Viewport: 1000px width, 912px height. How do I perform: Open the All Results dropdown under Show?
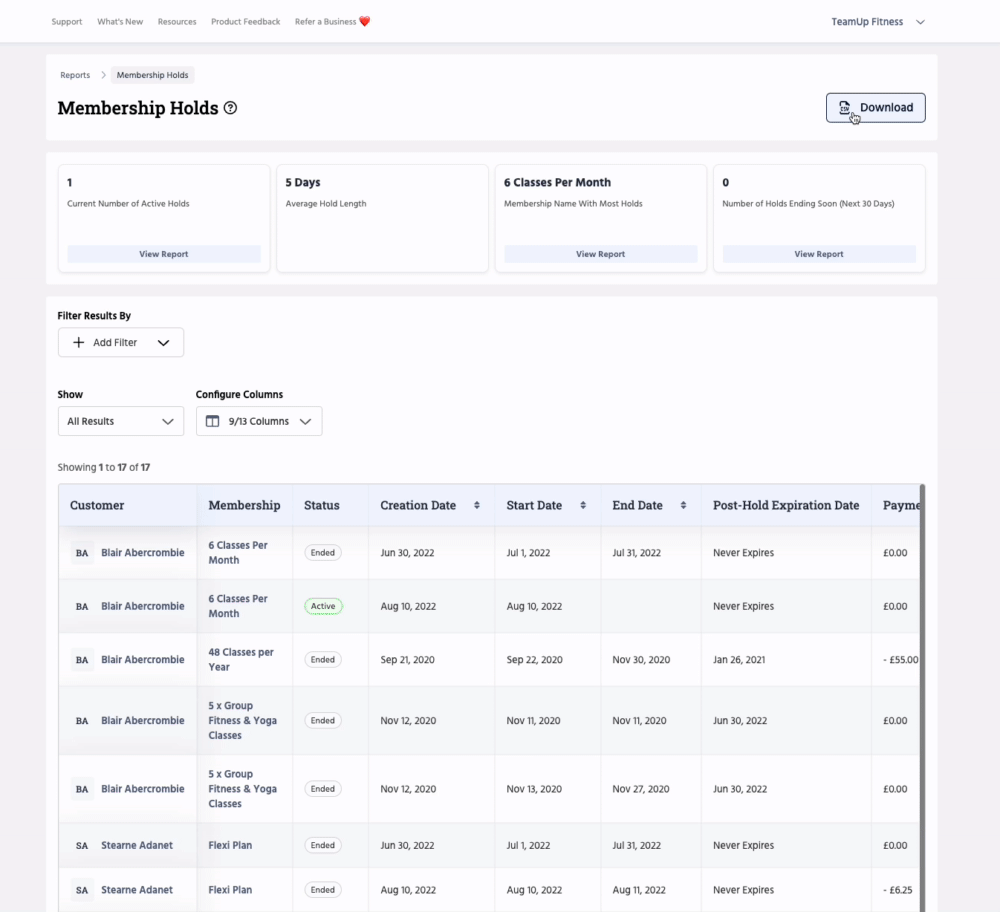click(x=120, y=421)
